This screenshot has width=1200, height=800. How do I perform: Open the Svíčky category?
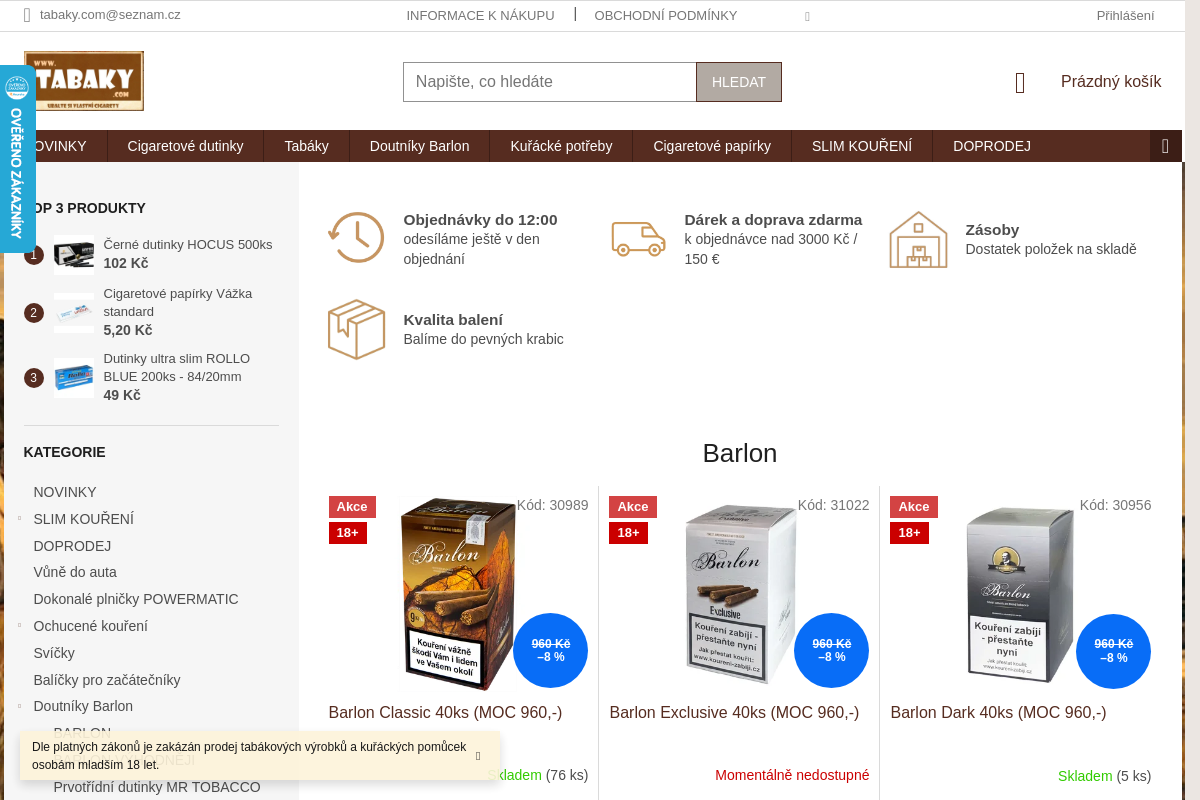(54, 653)
